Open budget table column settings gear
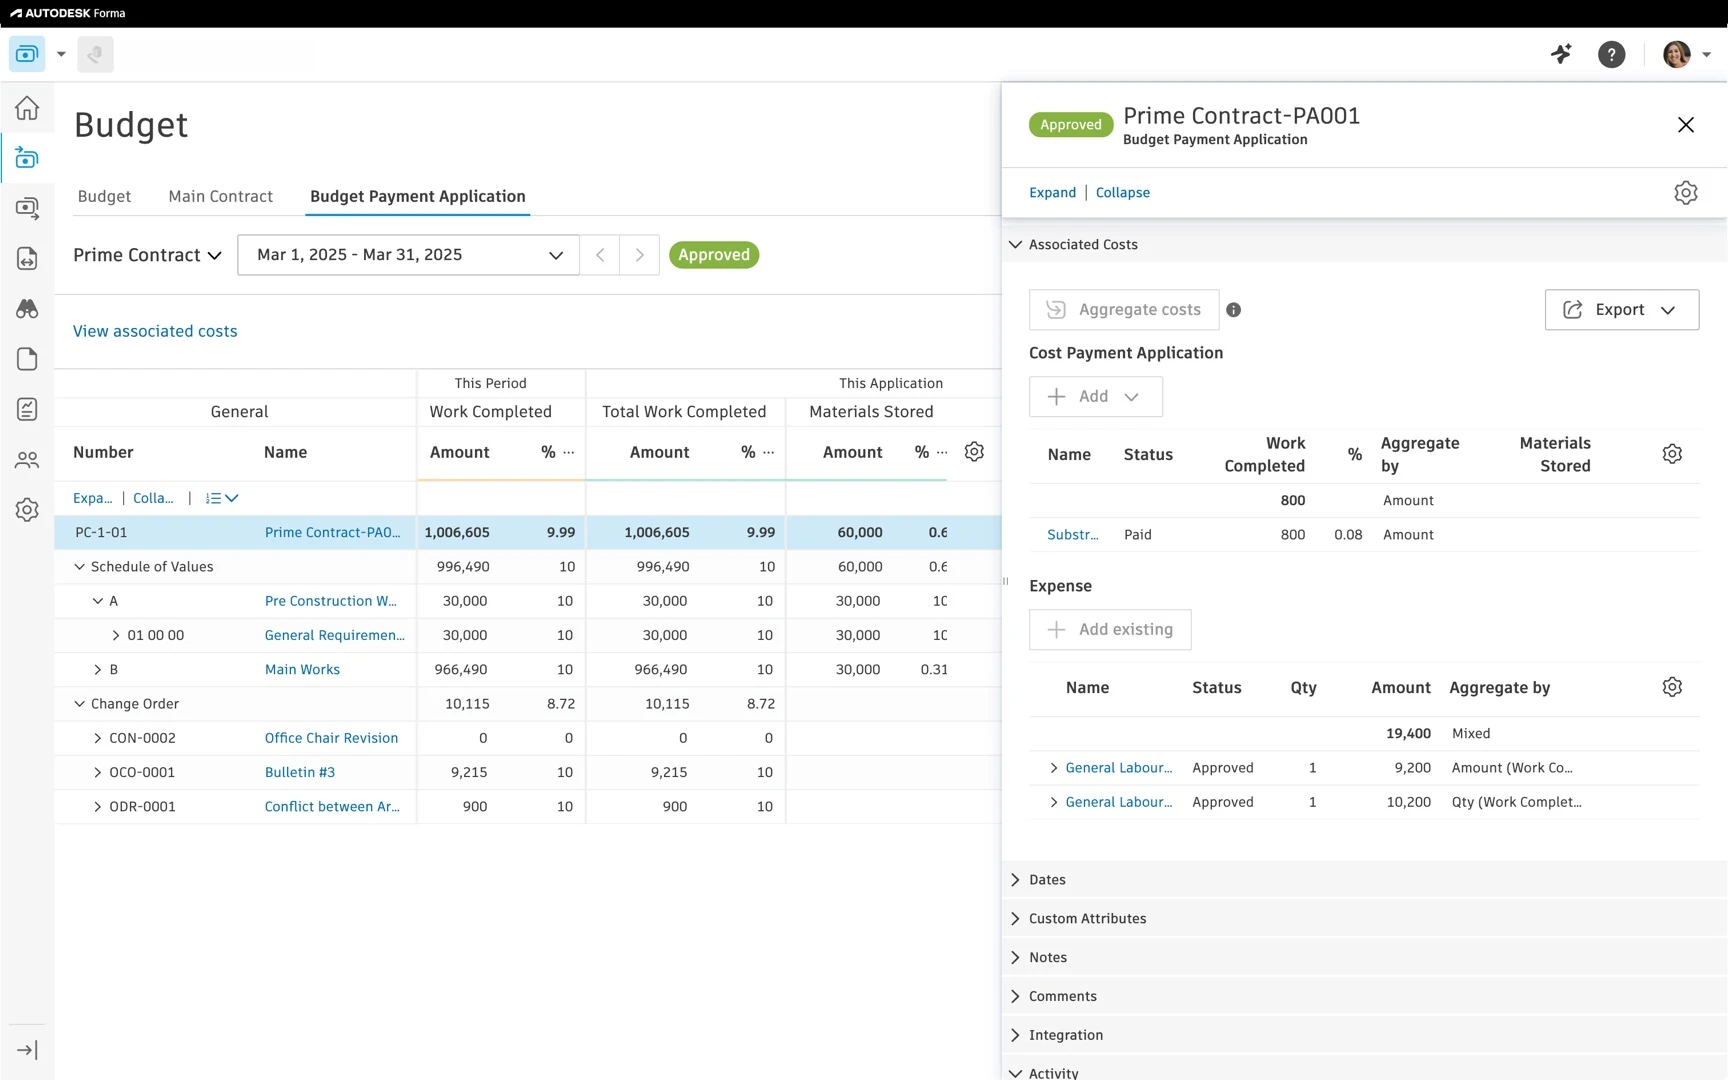This screenshot has width=1728, height=1080. point(974,452)
